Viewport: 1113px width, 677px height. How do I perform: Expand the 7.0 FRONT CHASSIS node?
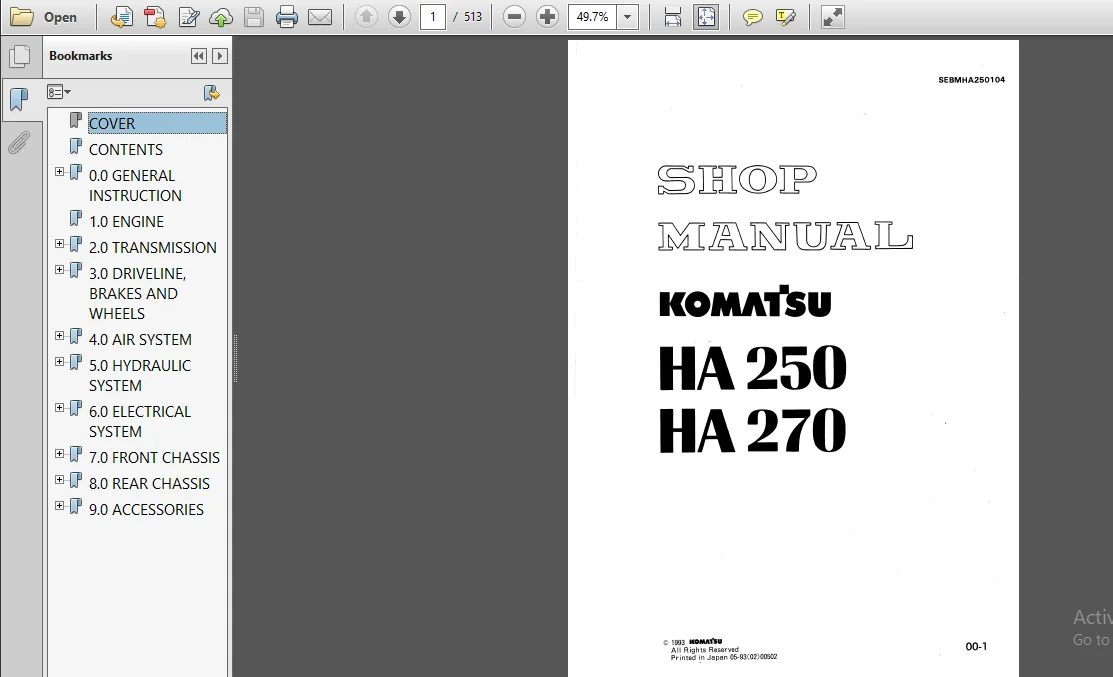[60, 453]
